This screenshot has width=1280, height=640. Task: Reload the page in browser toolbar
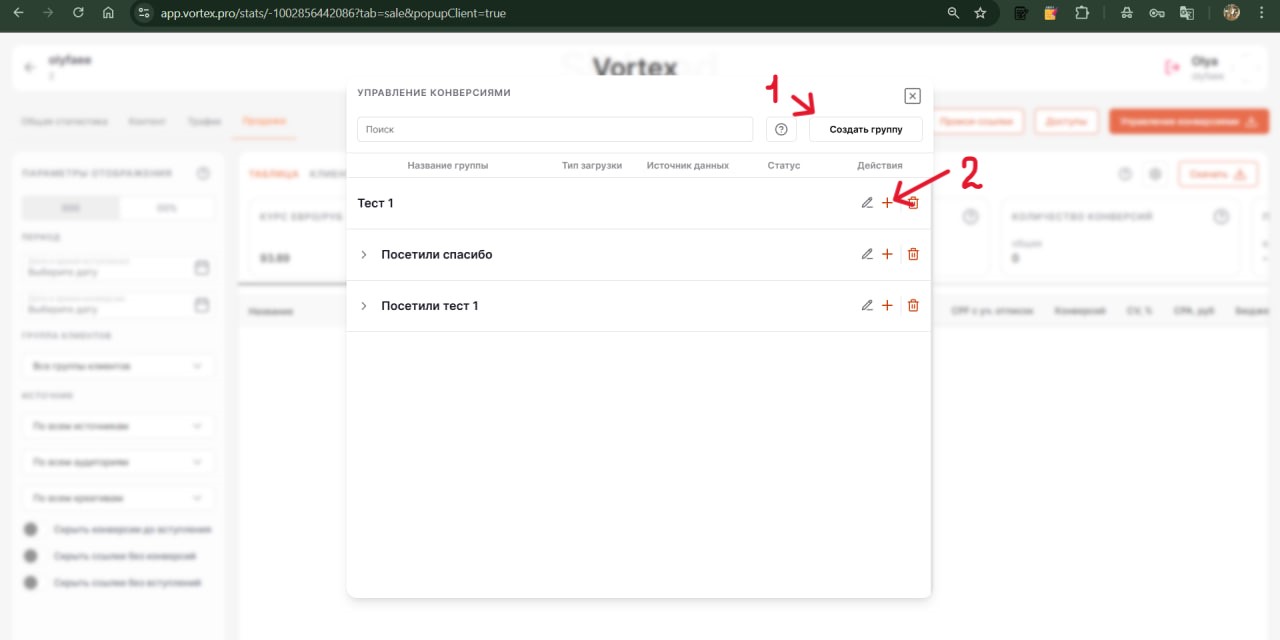[x=78, y=13]
